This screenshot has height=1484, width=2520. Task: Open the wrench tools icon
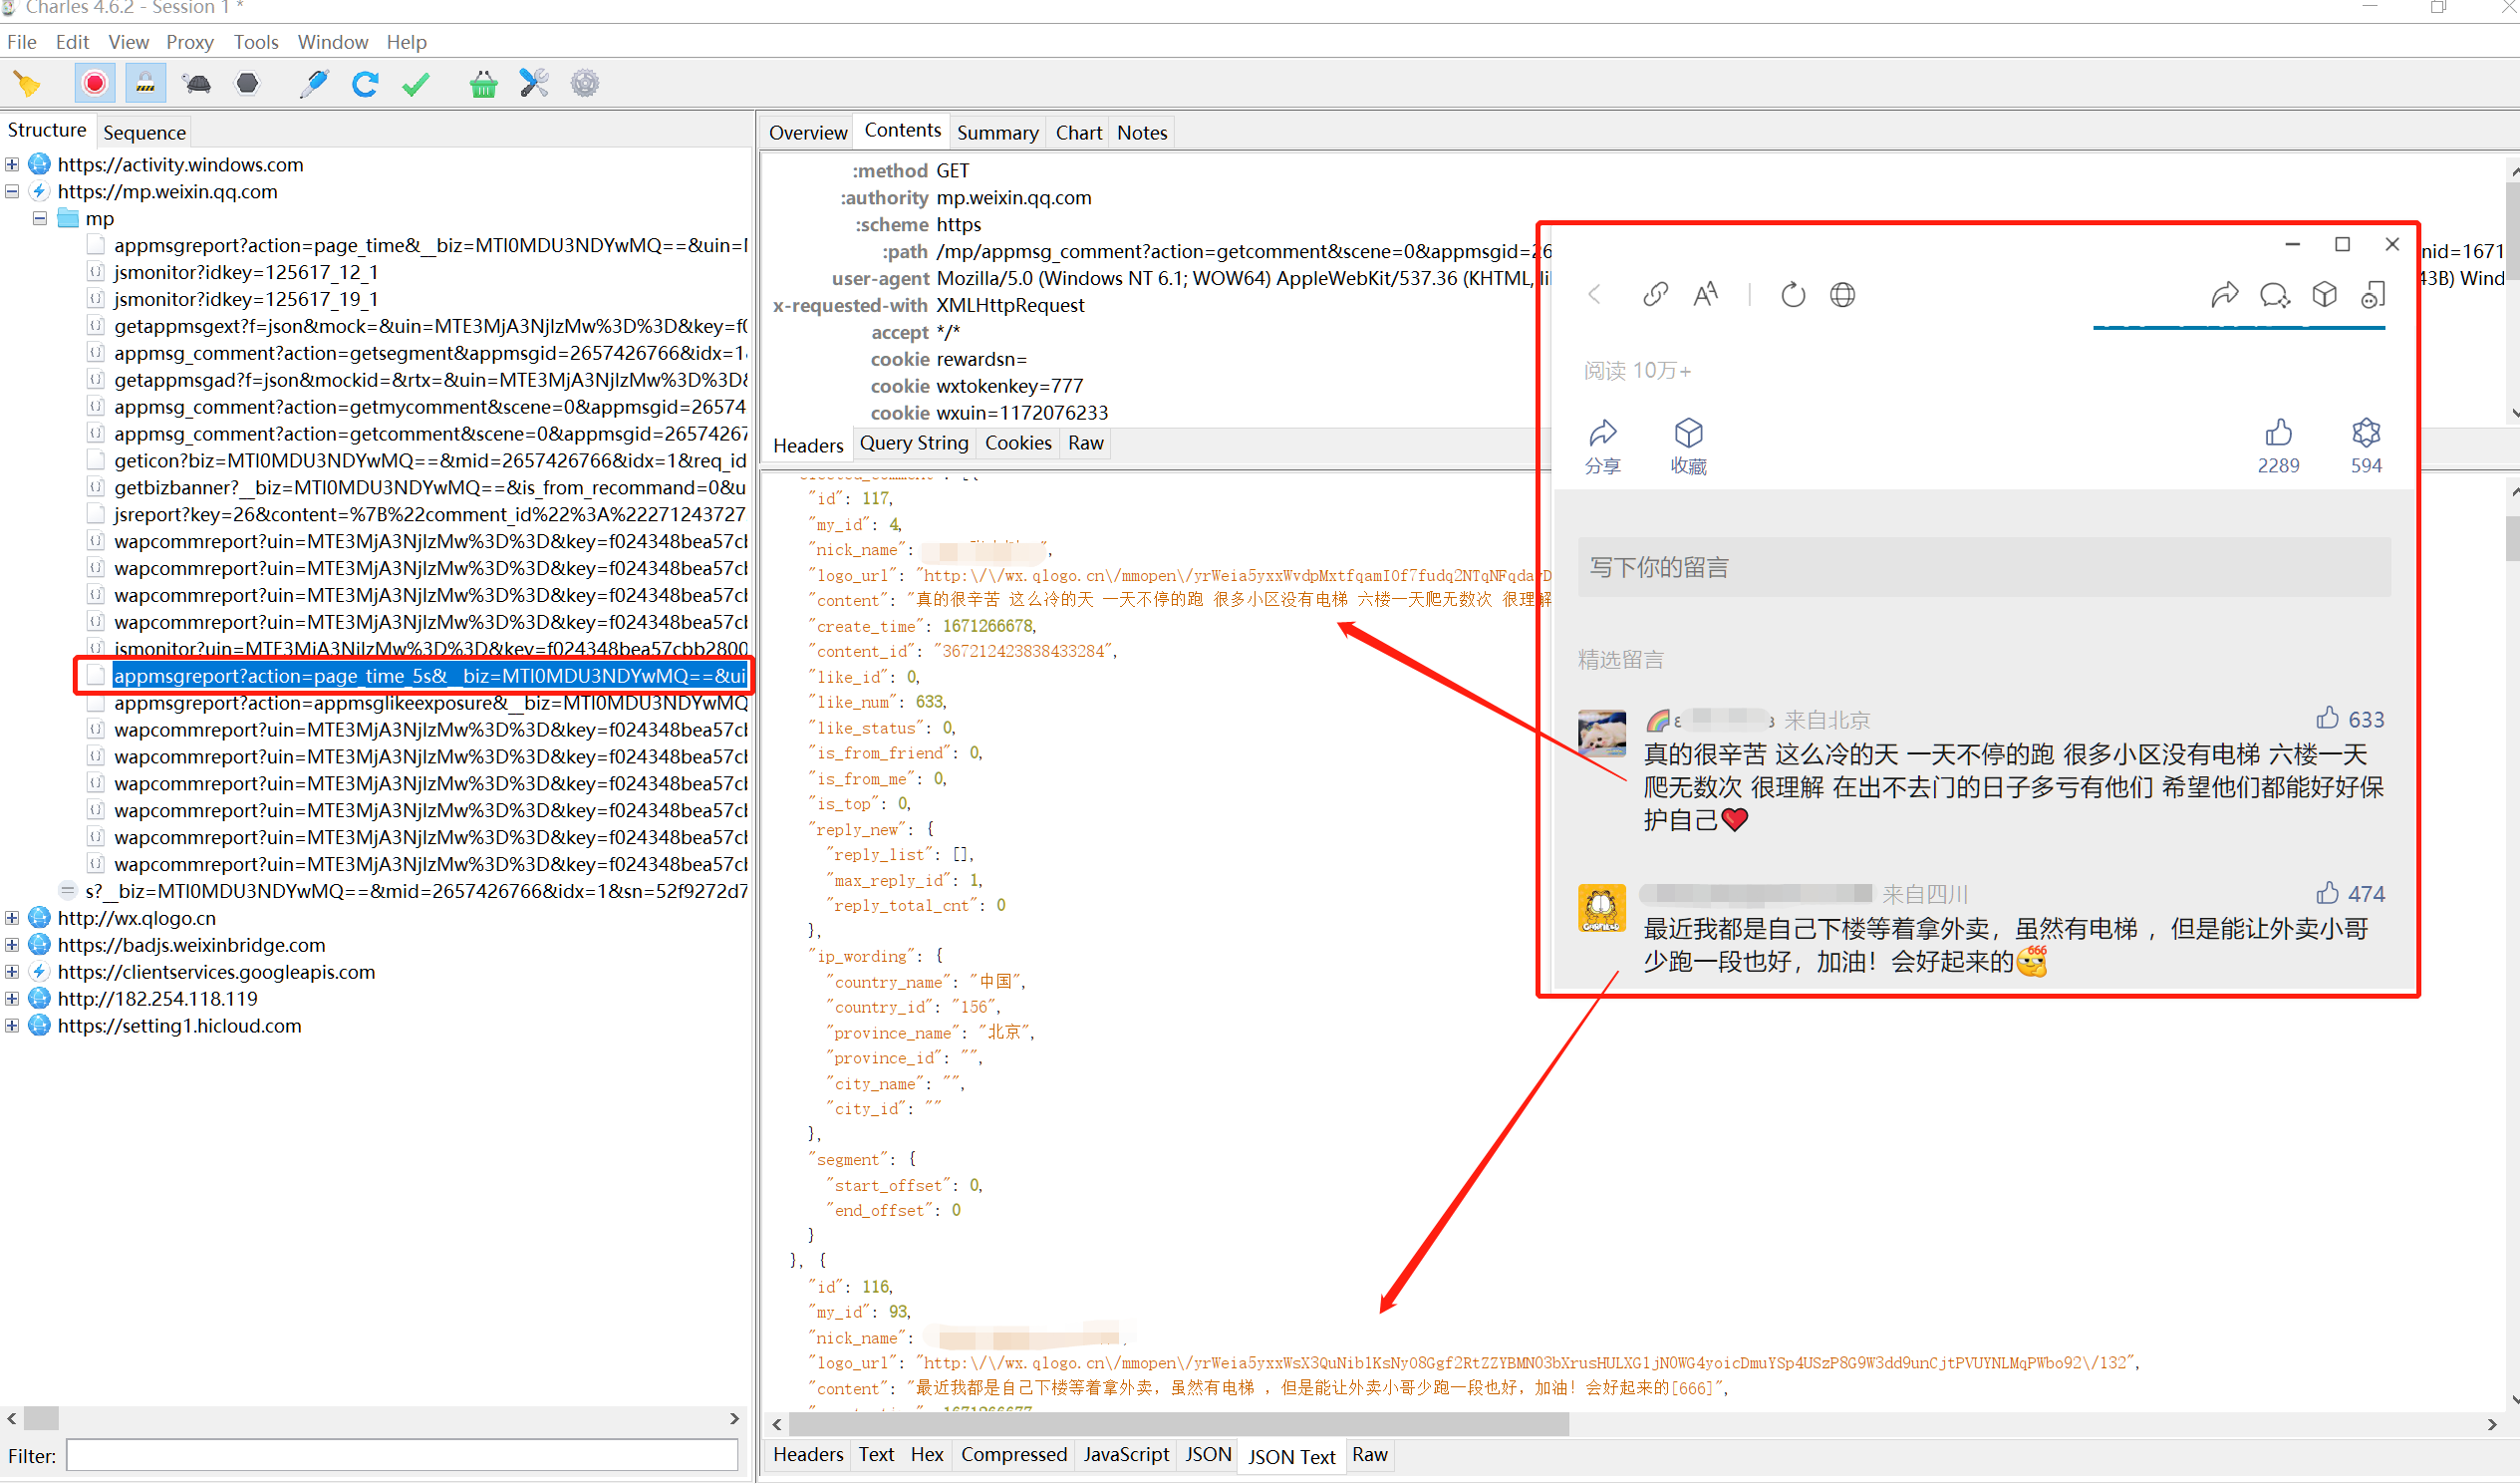point(534,83)
